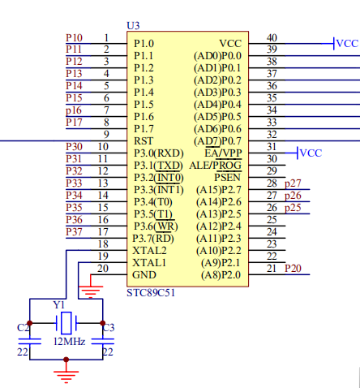The image size is (361, 388).
Task: Click the U3 designator label
Action: point(133,26)
